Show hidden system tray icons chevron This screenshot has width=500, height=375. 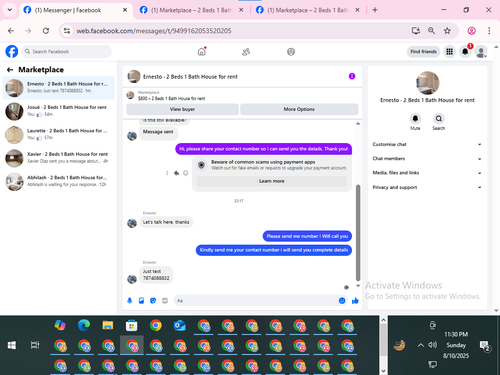(421, 345)
